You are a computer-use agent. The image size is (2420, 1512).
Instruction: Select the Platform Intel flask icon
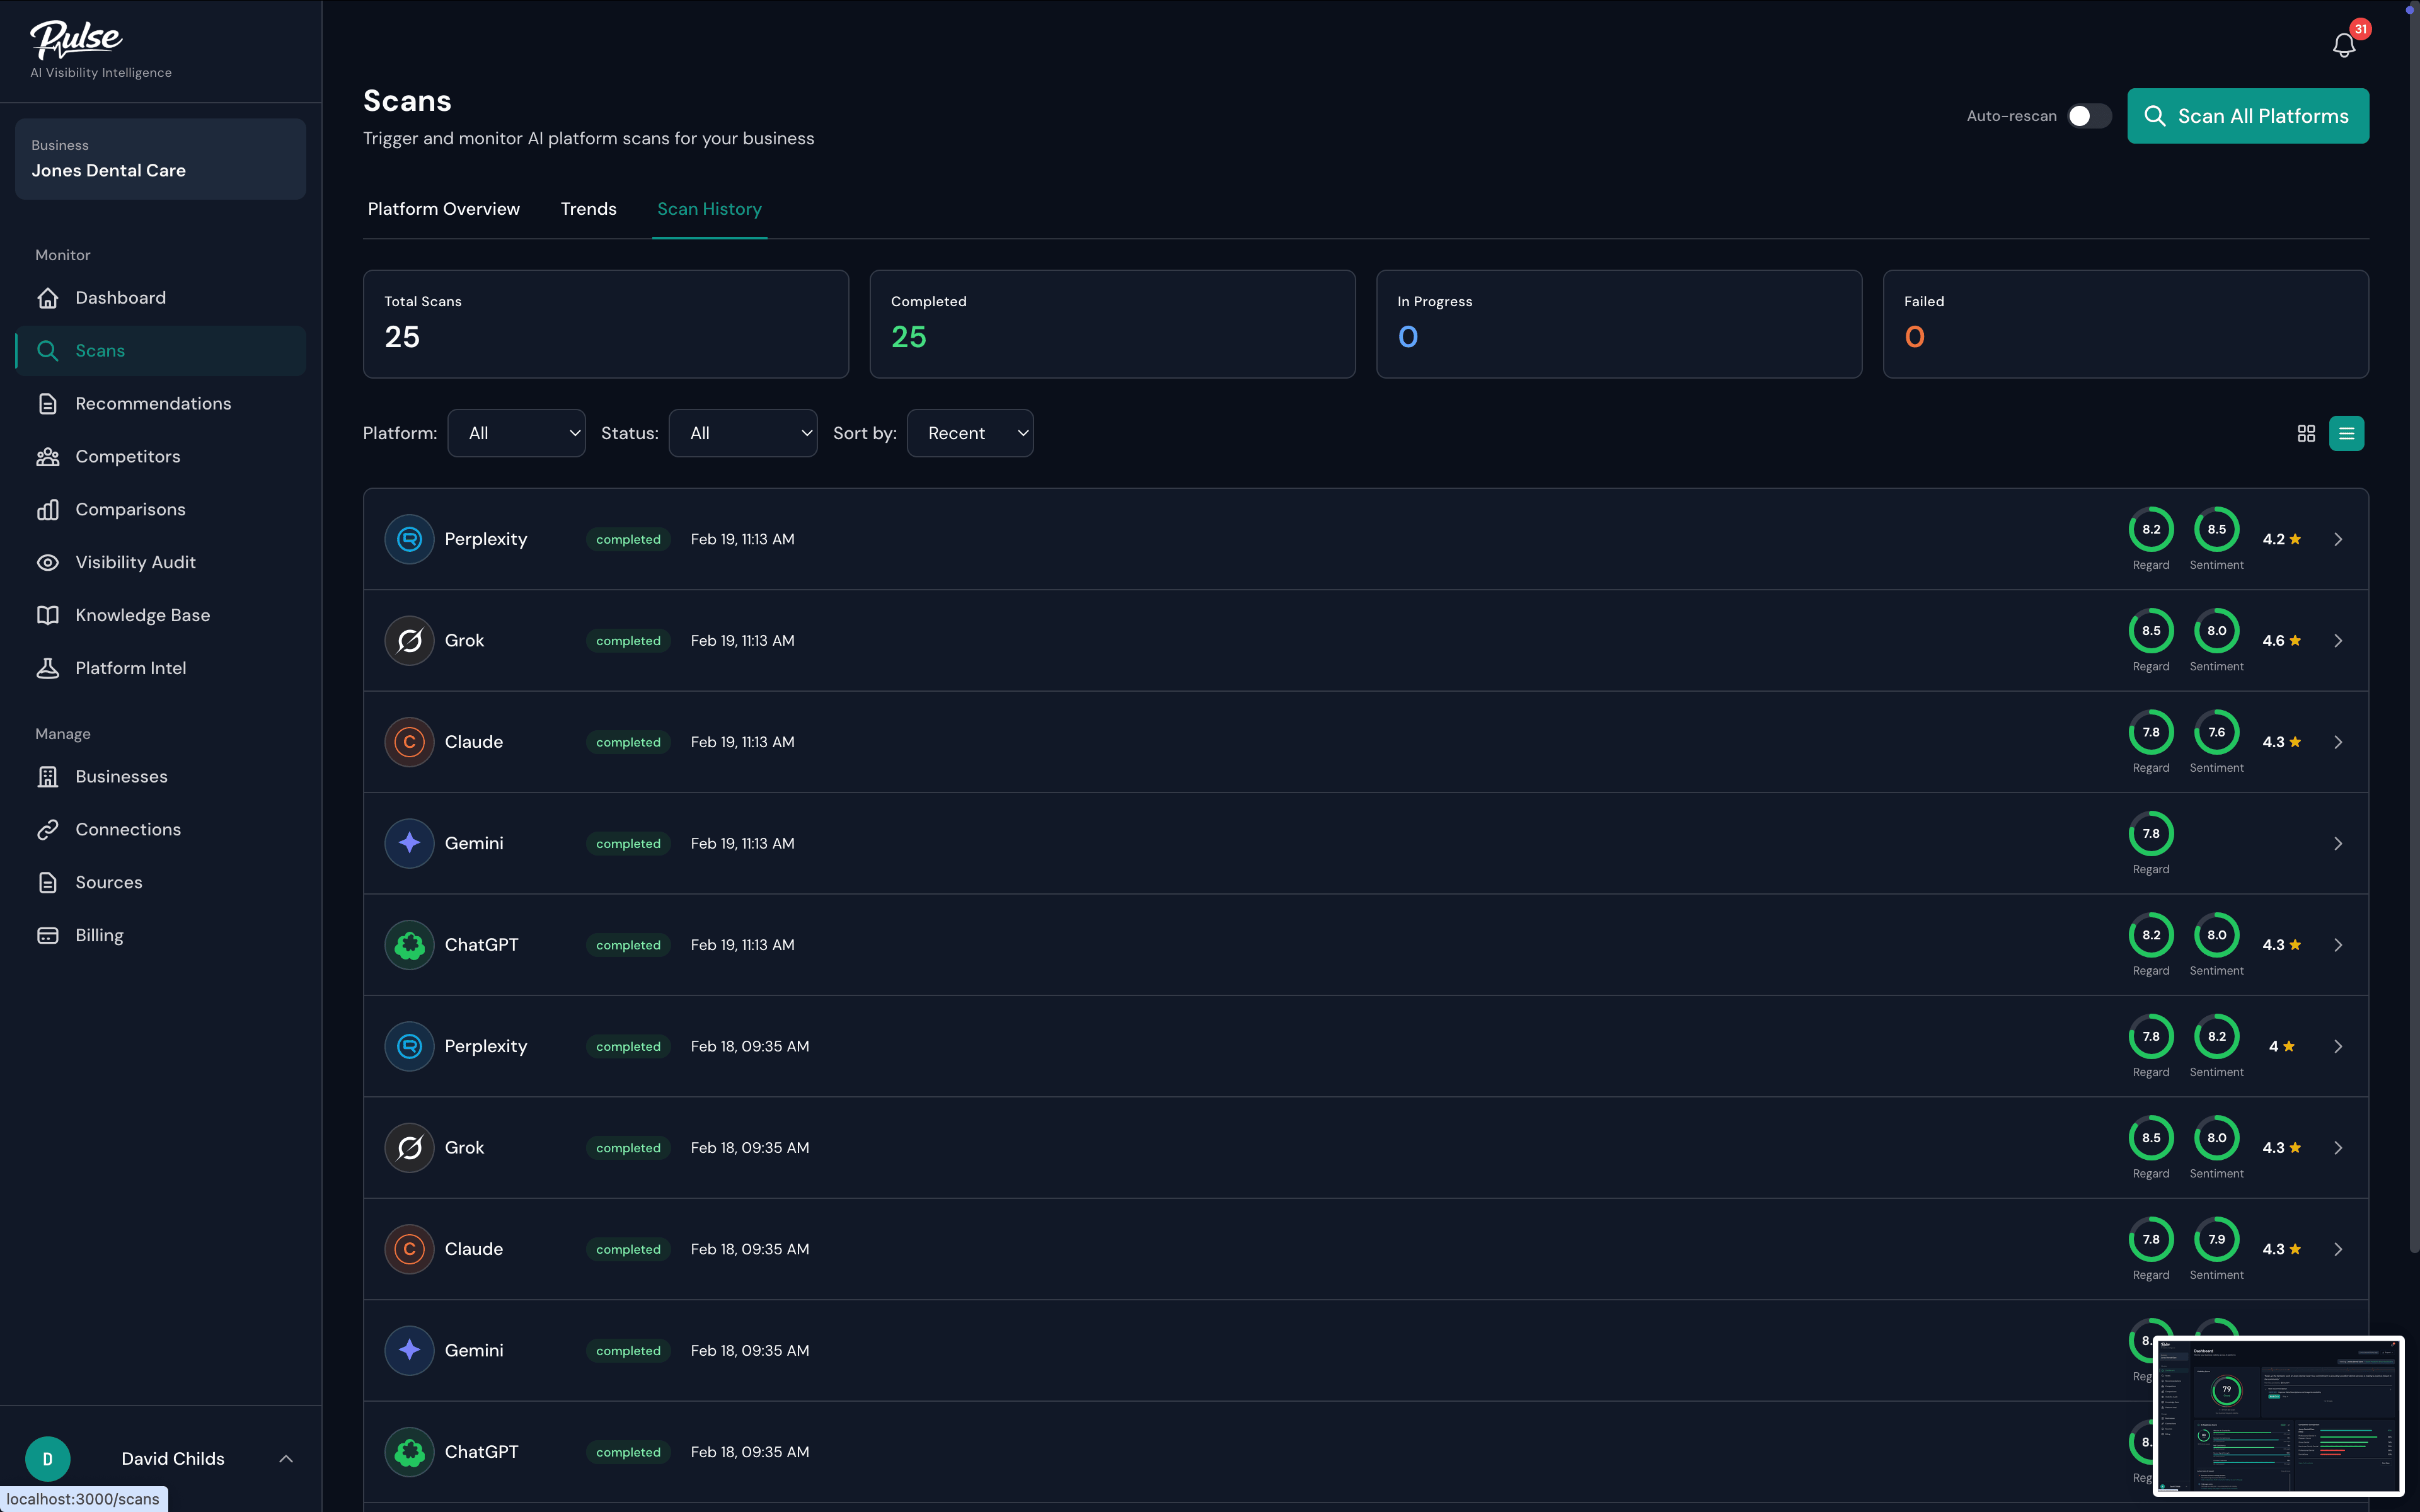click(x=48, y=668)
